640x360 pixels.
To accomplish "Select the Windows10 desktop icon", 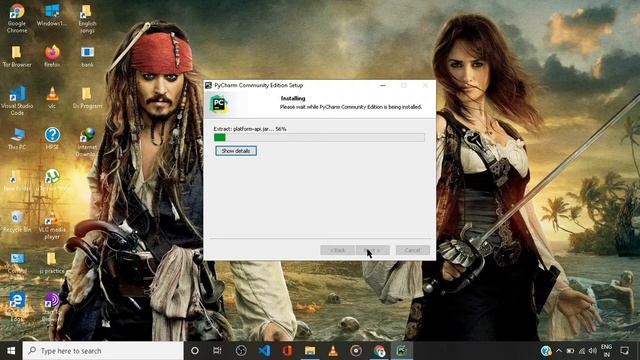I will [52, 15].
